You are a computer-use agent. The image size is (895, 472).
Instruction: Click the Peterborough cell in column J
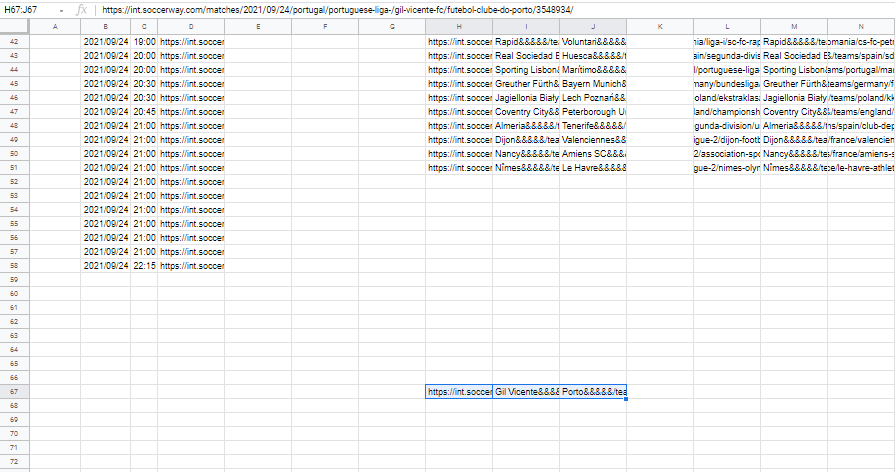click(x=593, y=112)
